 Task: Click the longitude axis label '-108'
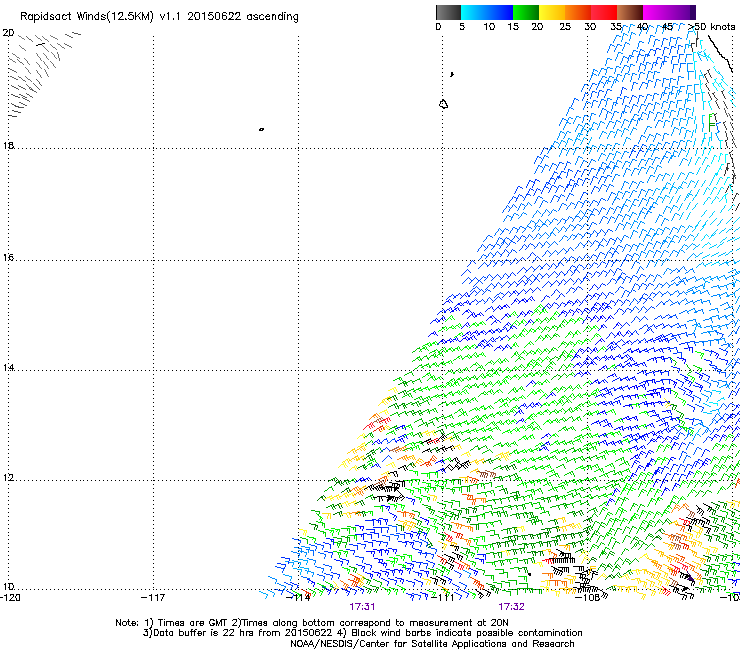588,598
